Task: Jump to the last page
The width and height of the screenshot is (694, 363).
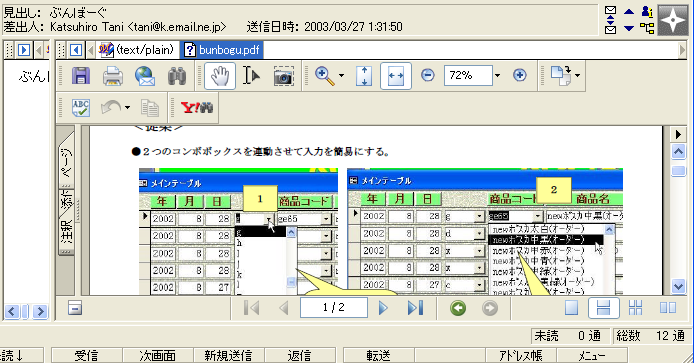Action: click(415, 308)
